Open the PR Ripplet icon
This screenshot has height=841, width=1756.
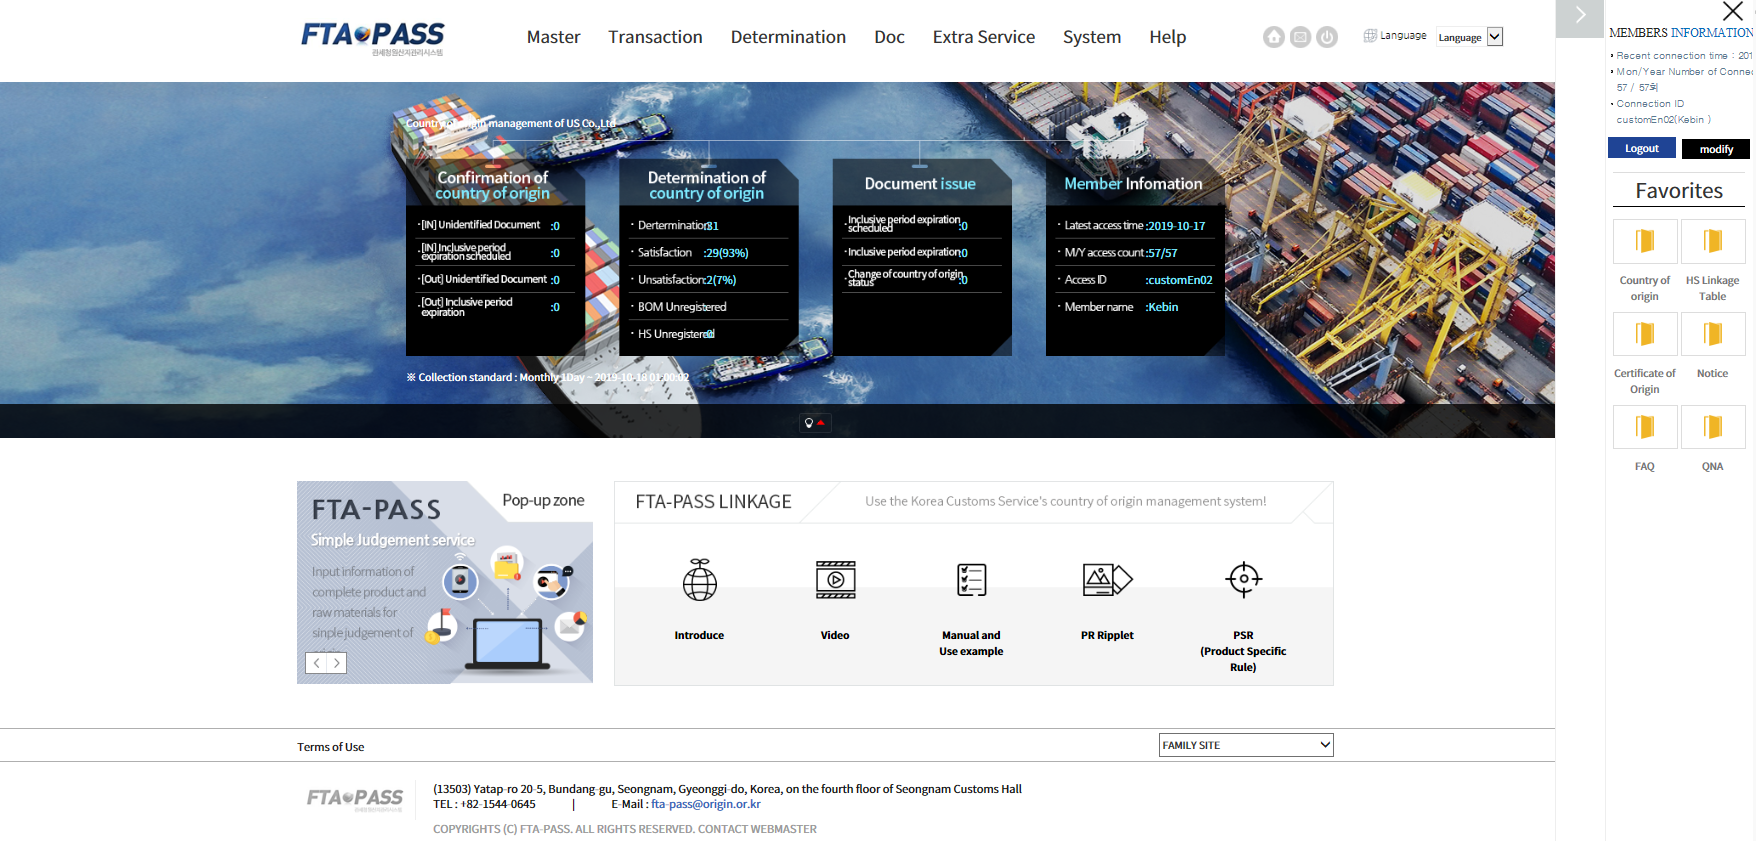click(1107, 580)
